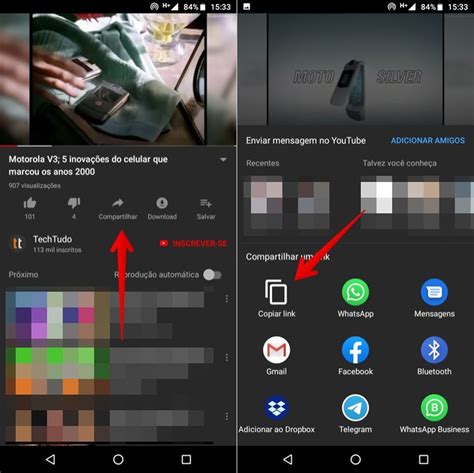Tap the left screen's Recents navigation button
474x473 pixels.
[x=186, y=460]
